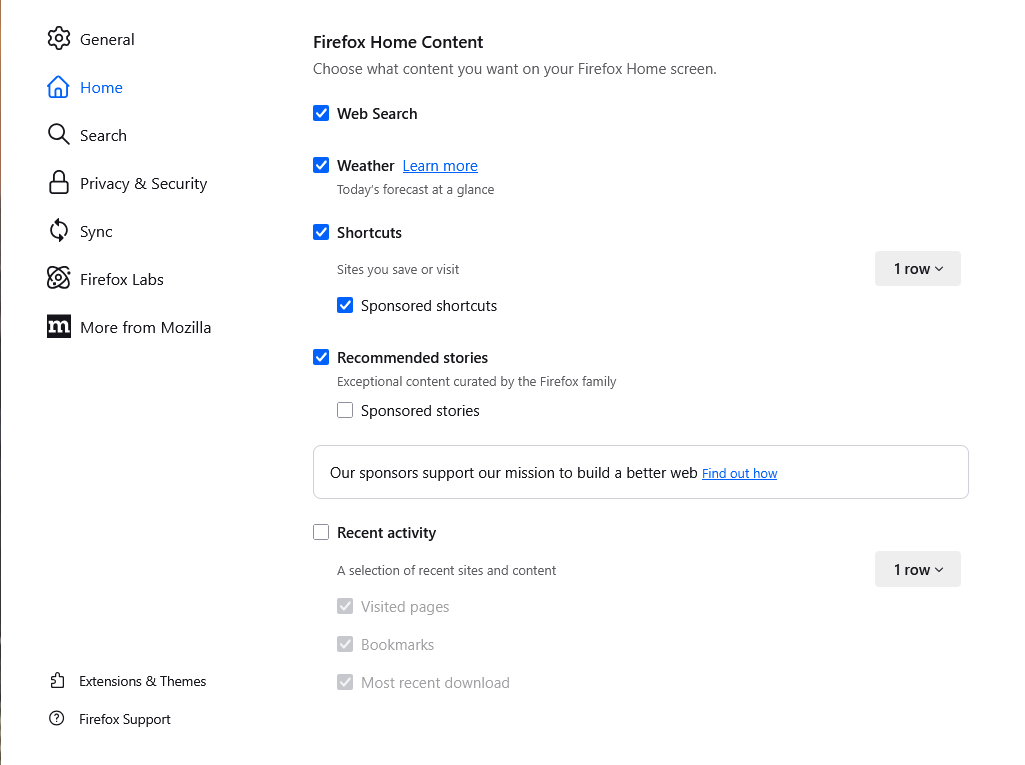
Task: Click the General settings gear icon
Action: pyautogui.click(x=59, y=39)
